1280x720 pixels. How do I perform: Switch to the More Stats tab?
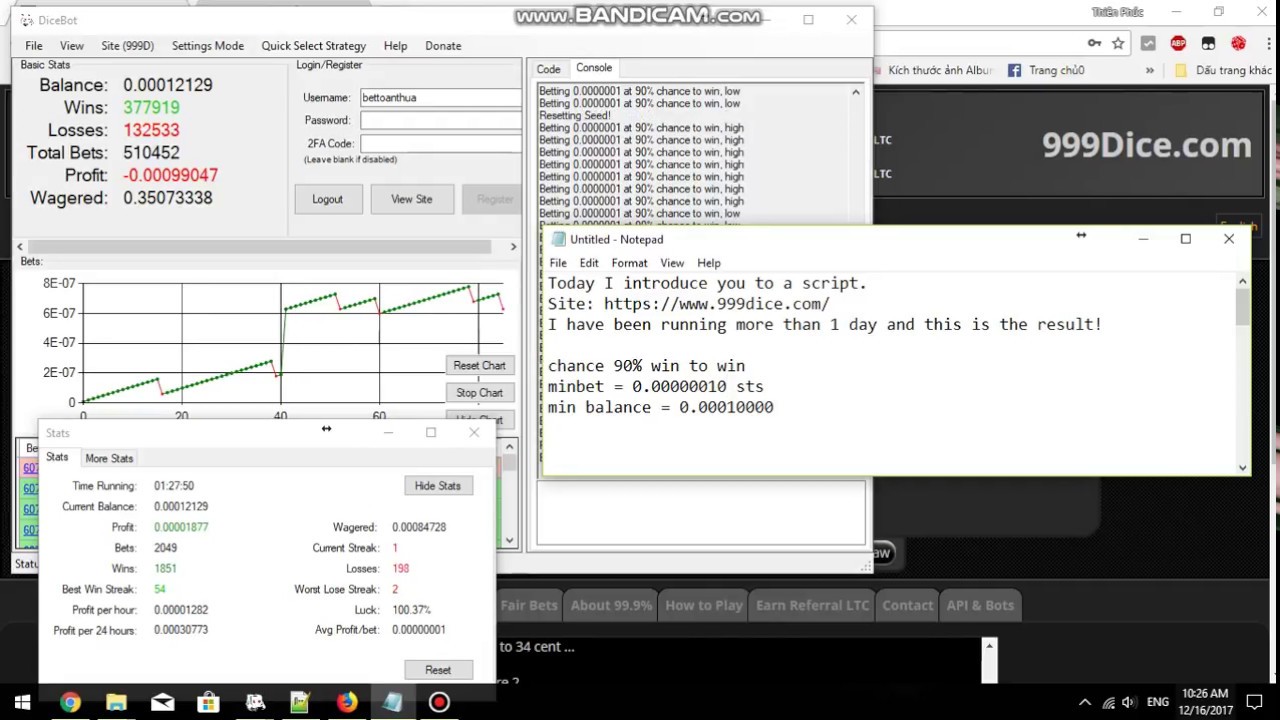pyautogui.click(x=109, y=458)
